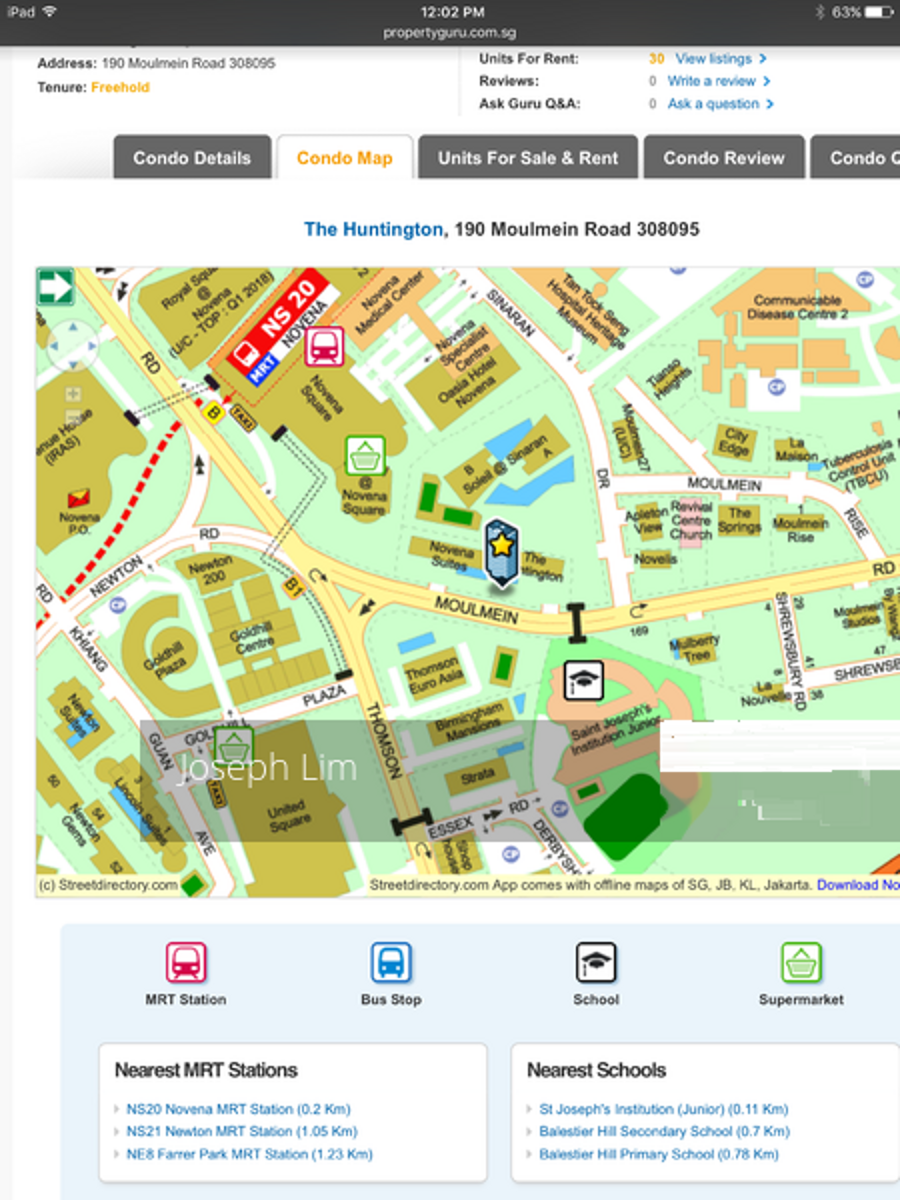900x1200 pixels.
Task: Open NS20 Novena MRT Station link
Action: coord(238,1109)
